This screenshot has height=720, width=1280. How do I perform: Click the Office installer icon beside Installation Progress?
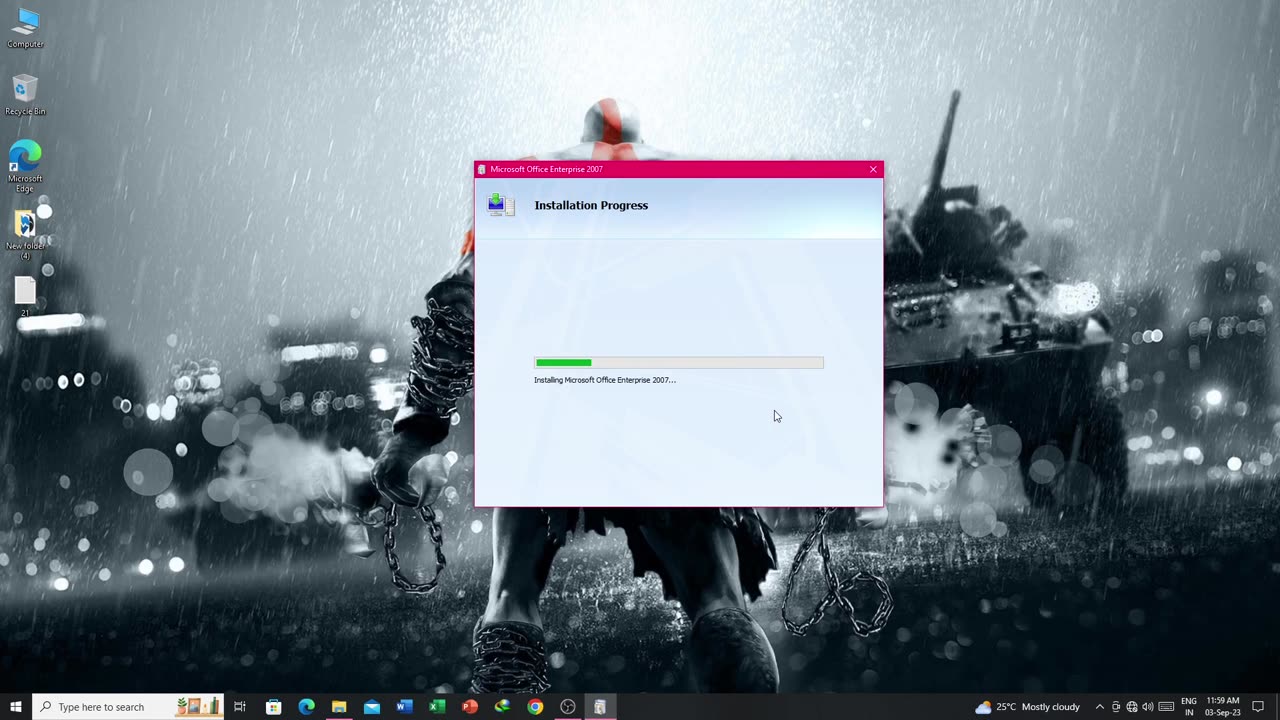501,205
